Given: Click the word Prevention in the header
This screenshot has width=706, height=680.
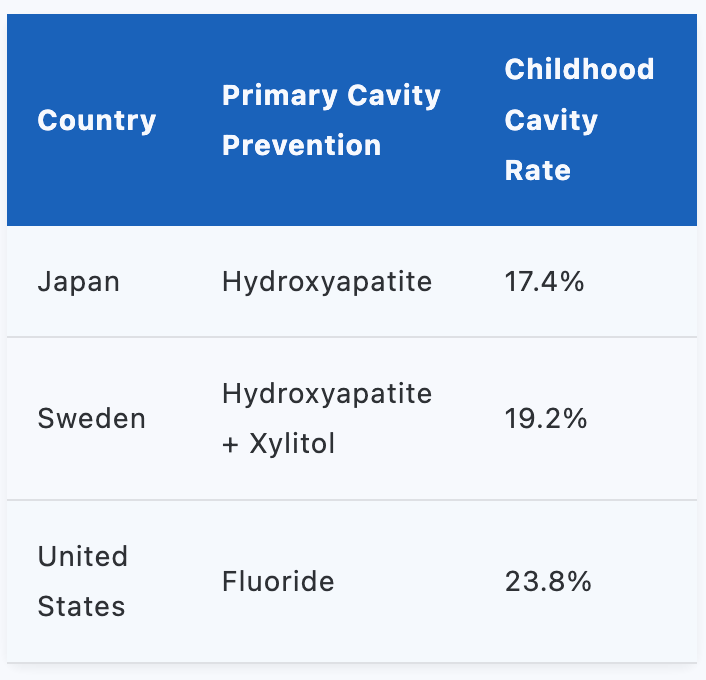Looking at the screenshot, I should click(301, 146).
